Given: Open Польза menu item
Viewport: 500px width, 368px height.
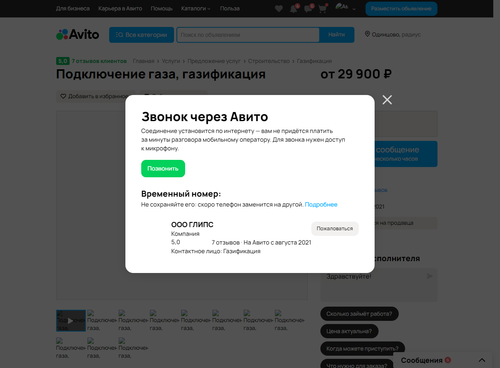Looking at the screenshot, I should pos(230,9).
